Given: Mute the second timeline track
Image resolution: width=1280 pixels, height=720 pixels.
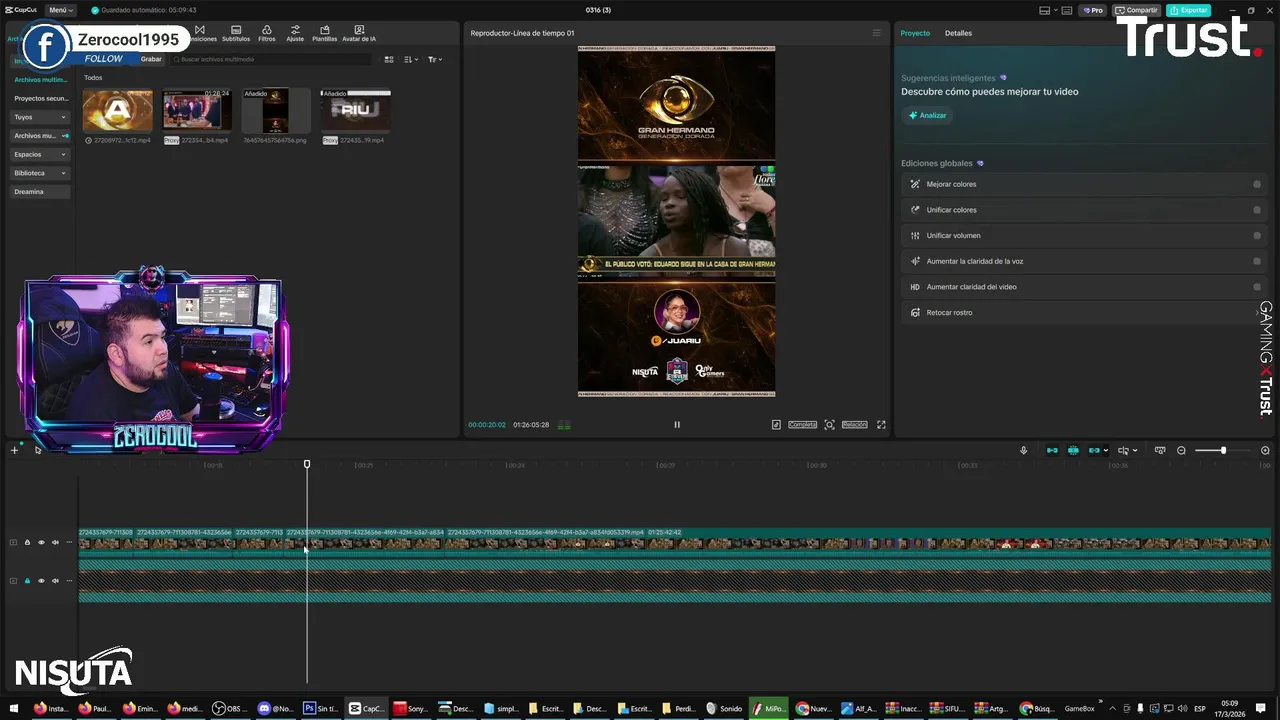Looking at the screenshot, I should point(55,580).
